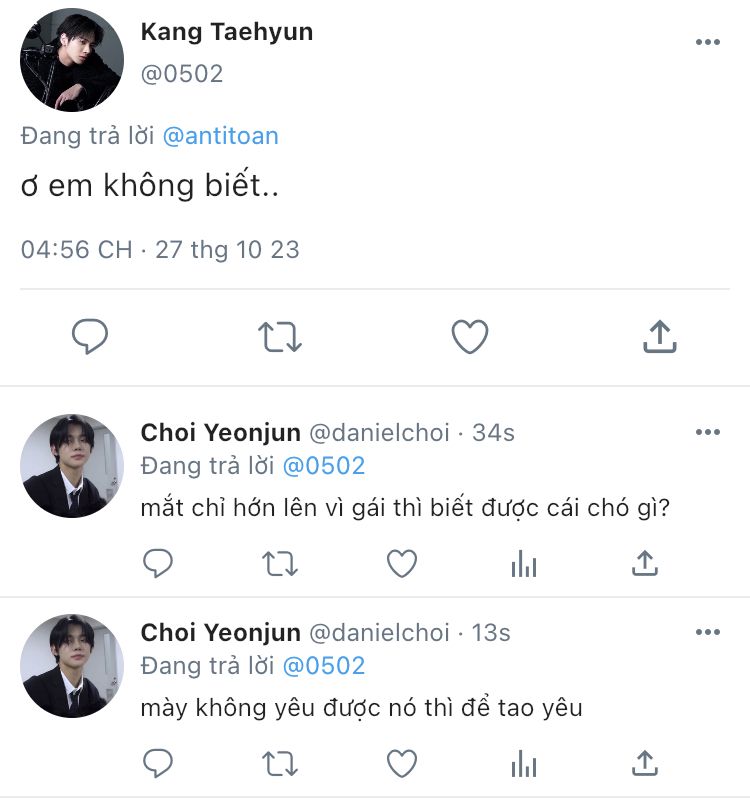Retweet Choi Yeonjun's 34s reply

(280, 564)
